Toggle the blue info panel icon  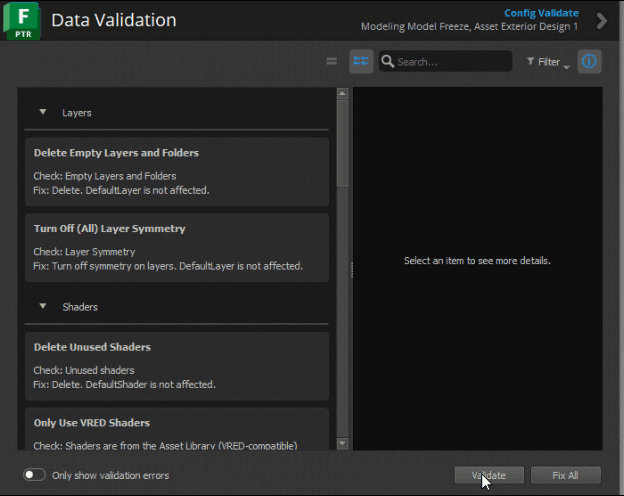tap(589, 61)
